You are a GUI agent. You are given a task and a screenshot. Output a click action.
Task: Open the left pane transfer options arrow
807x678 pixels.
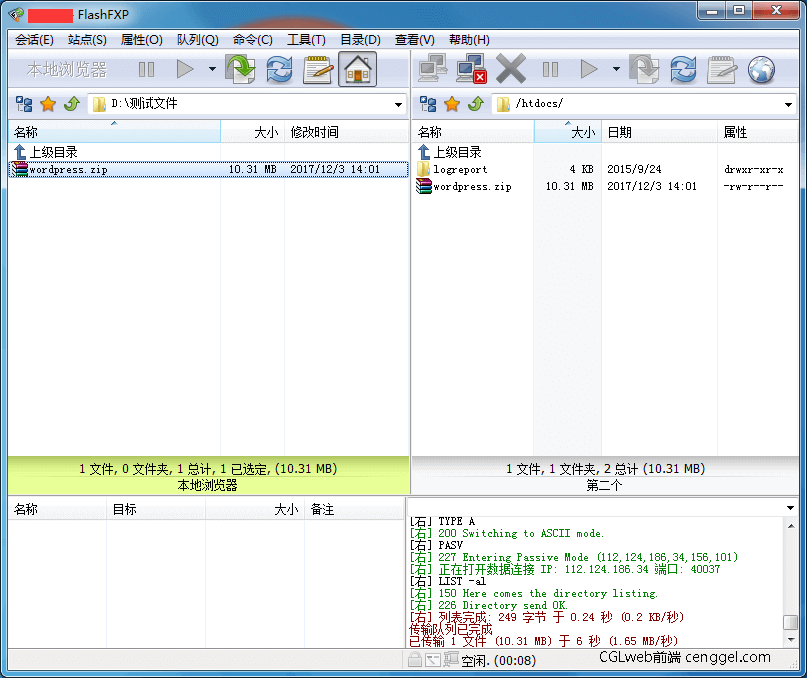click(212, 69)
